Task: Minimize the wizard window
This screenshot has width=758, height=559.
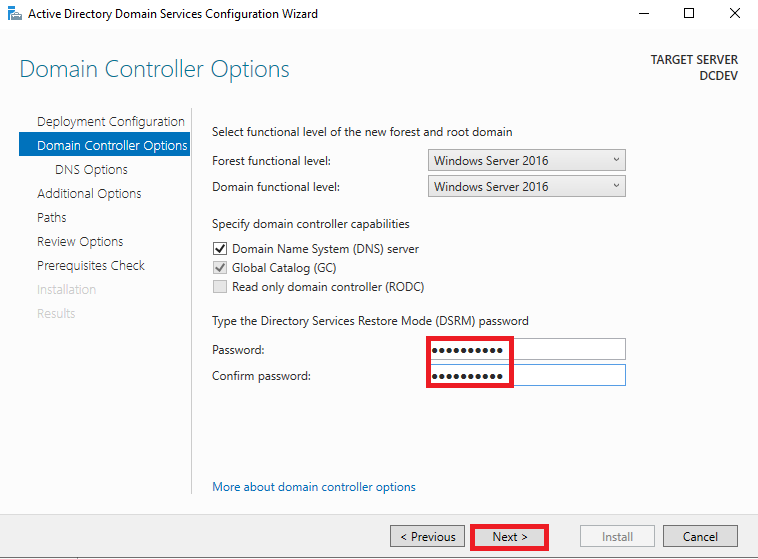Action: click(643, 14)
